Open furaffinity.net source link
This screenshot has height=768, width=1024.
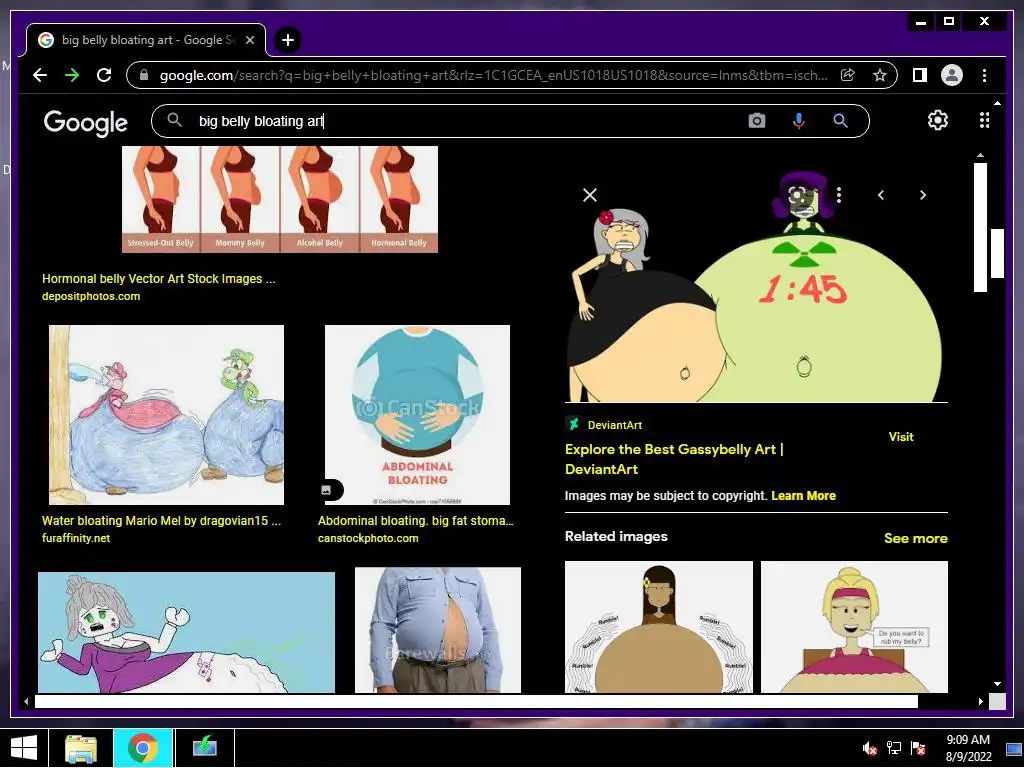[x=76, y=538]
